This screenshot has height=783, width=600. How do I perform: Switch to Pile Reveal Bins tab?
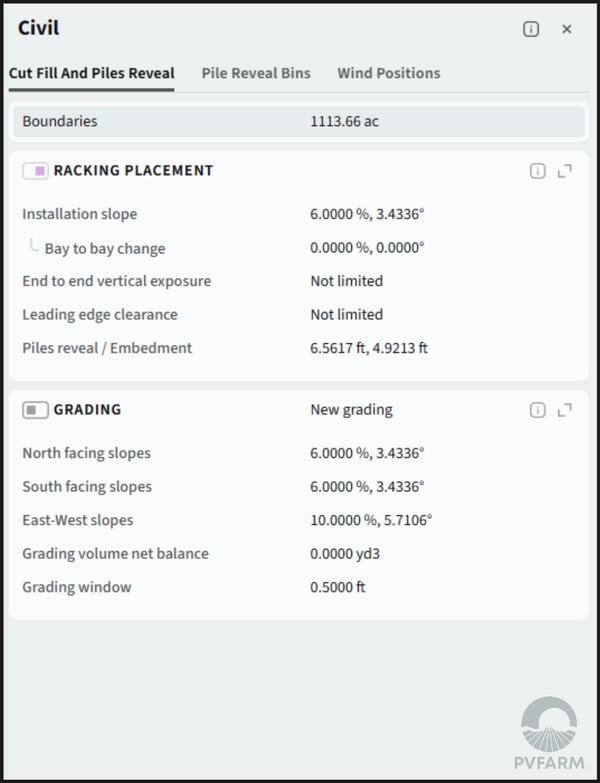coord(256,73)
